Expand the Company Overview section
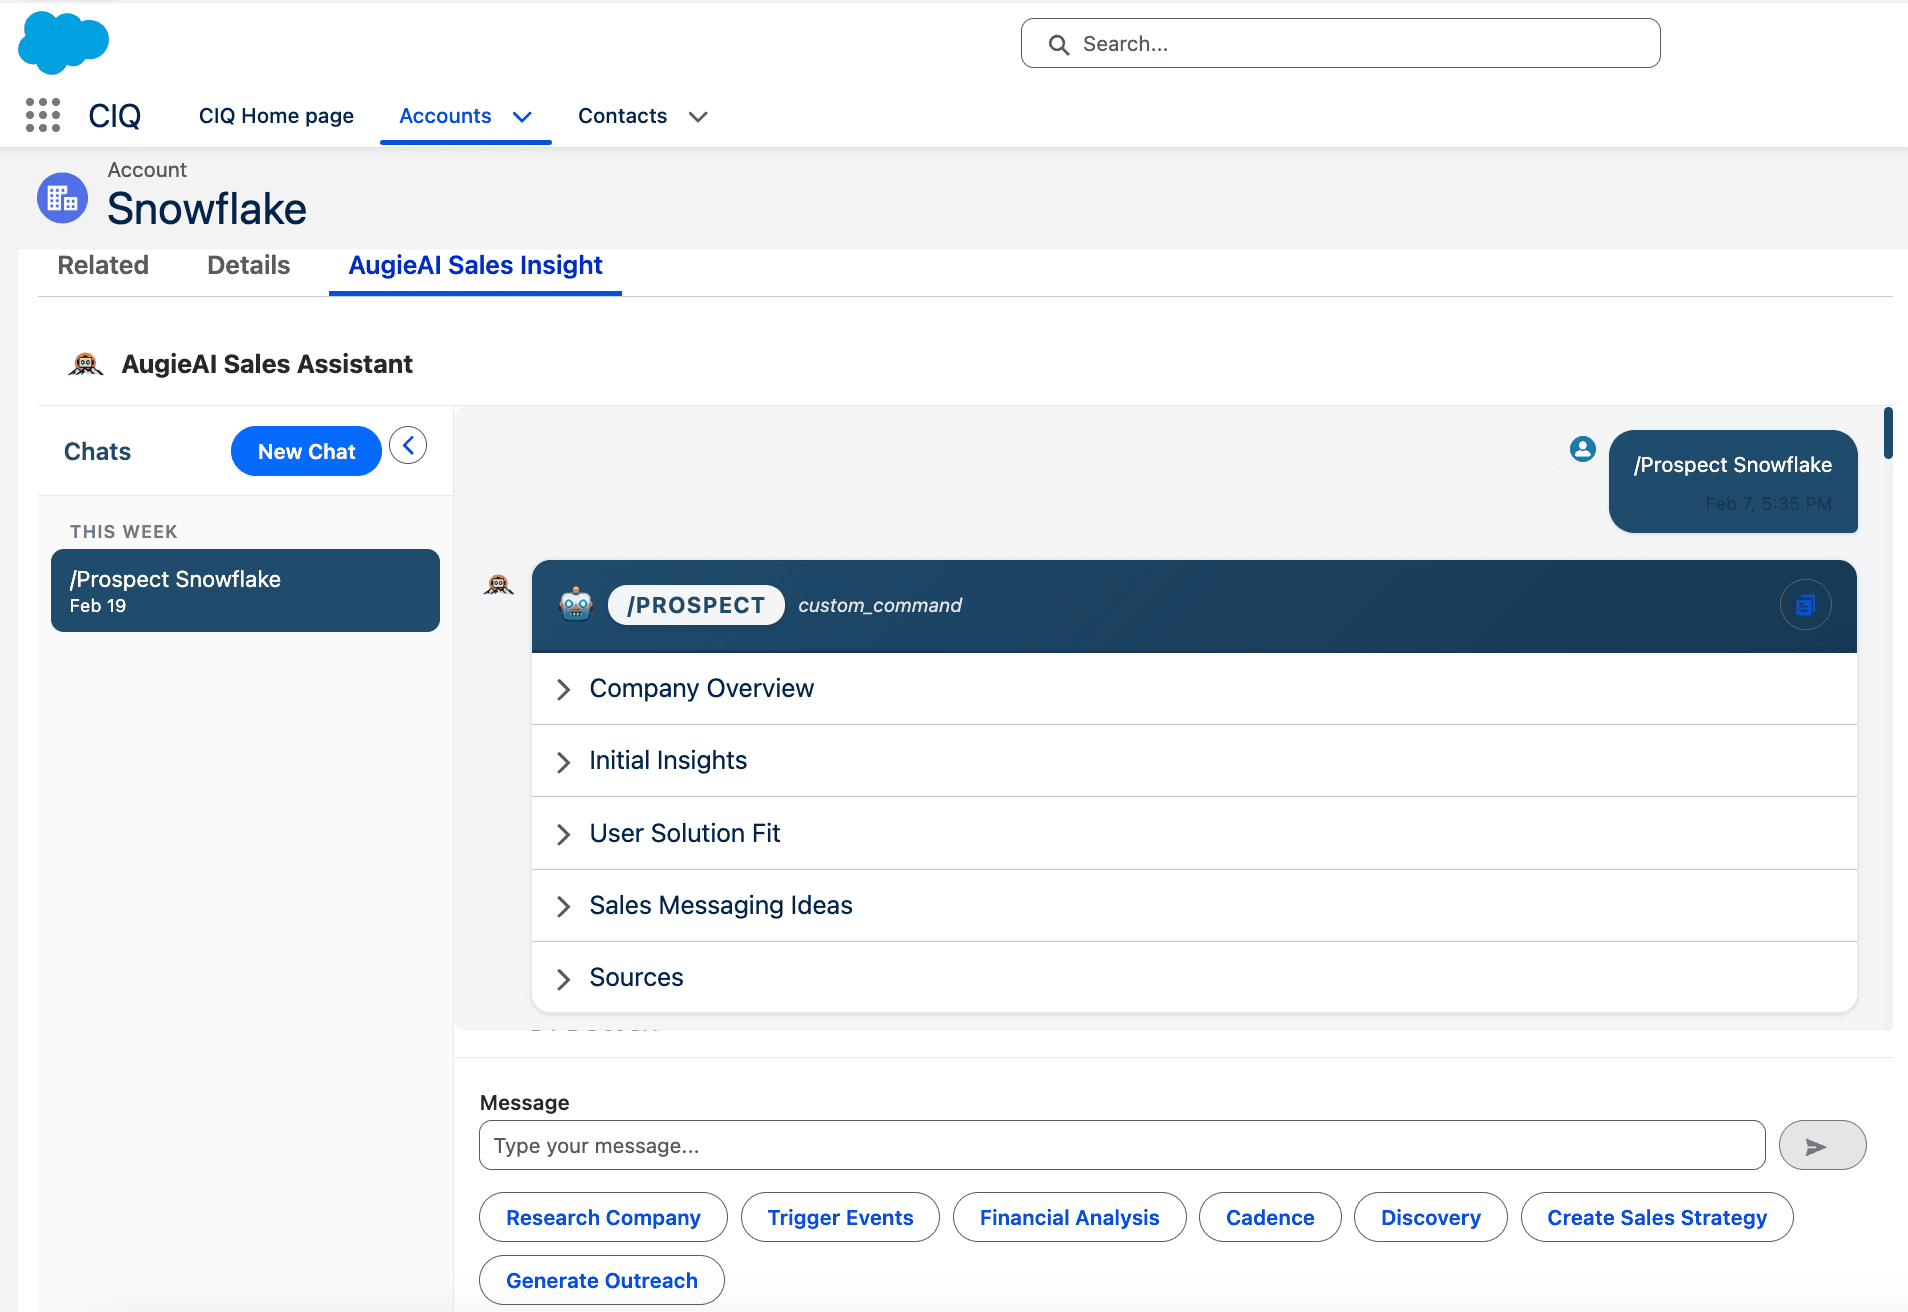The height and width of the screenshot is (1312, 1908). 1194,689
